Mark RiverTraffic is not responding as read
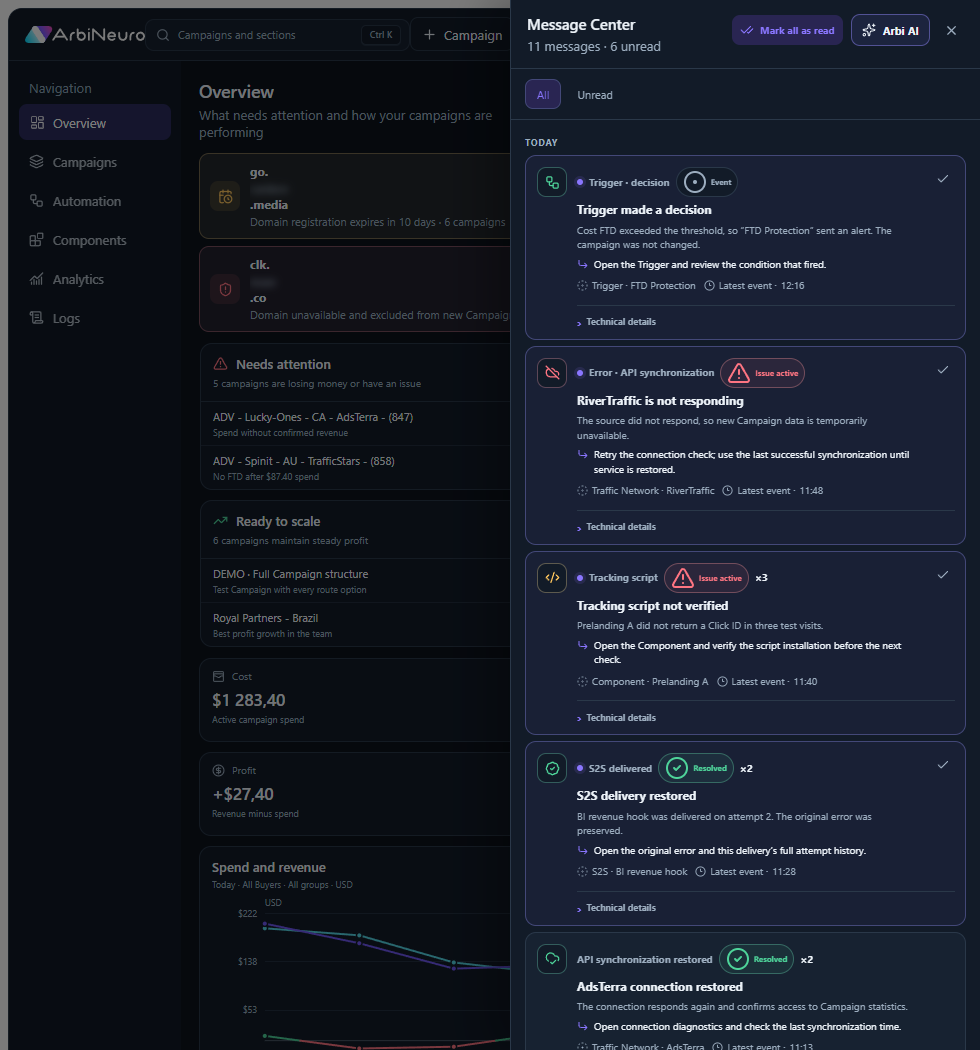Screen dimensions: 980x1050 point(942,370)
